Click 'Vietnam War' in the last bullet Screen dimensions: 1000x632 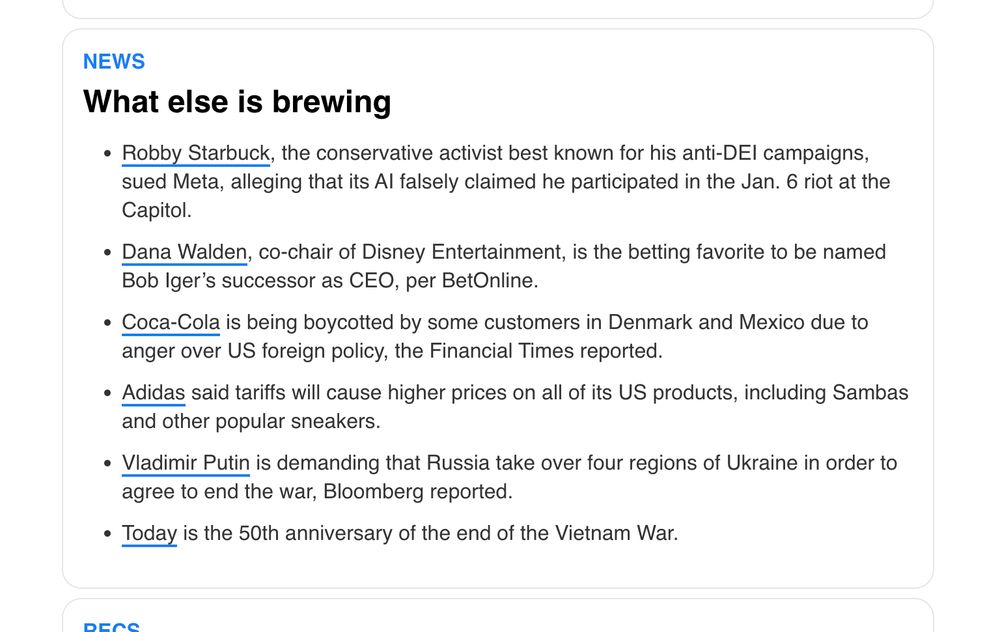tap(616, 533)
